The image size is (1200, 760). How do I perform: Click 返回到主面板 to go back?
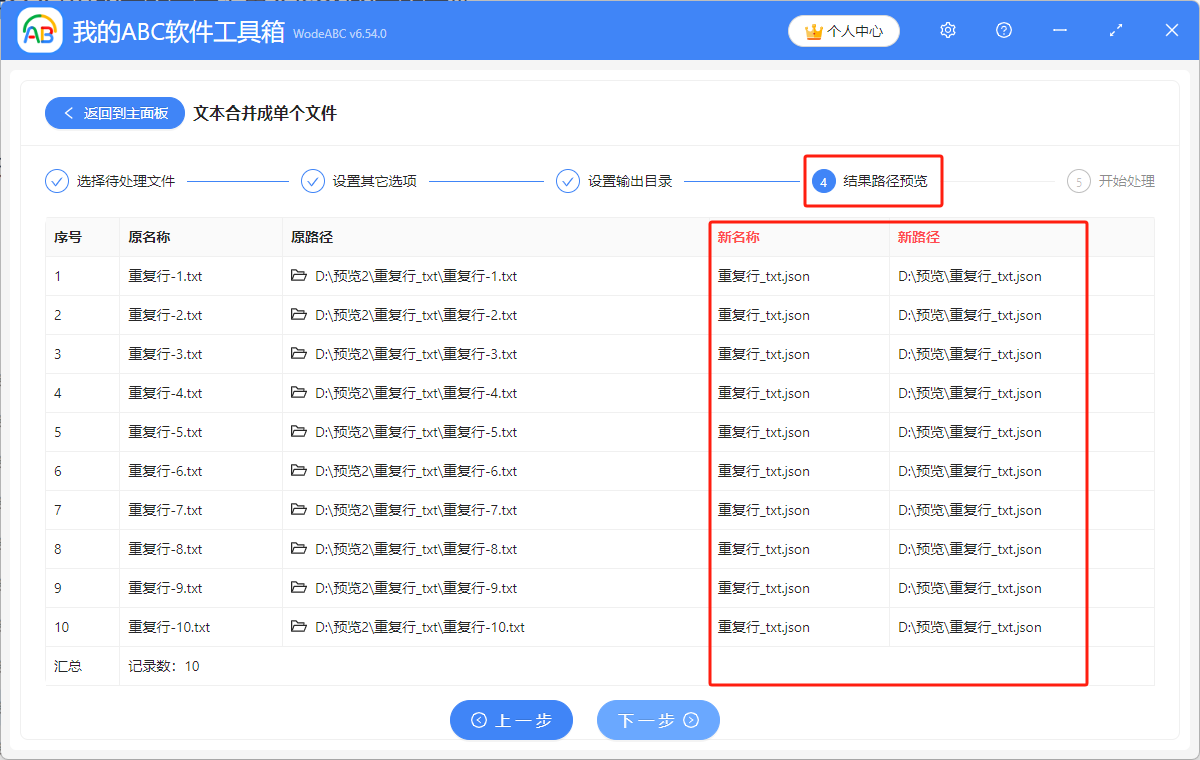(114, 113)
